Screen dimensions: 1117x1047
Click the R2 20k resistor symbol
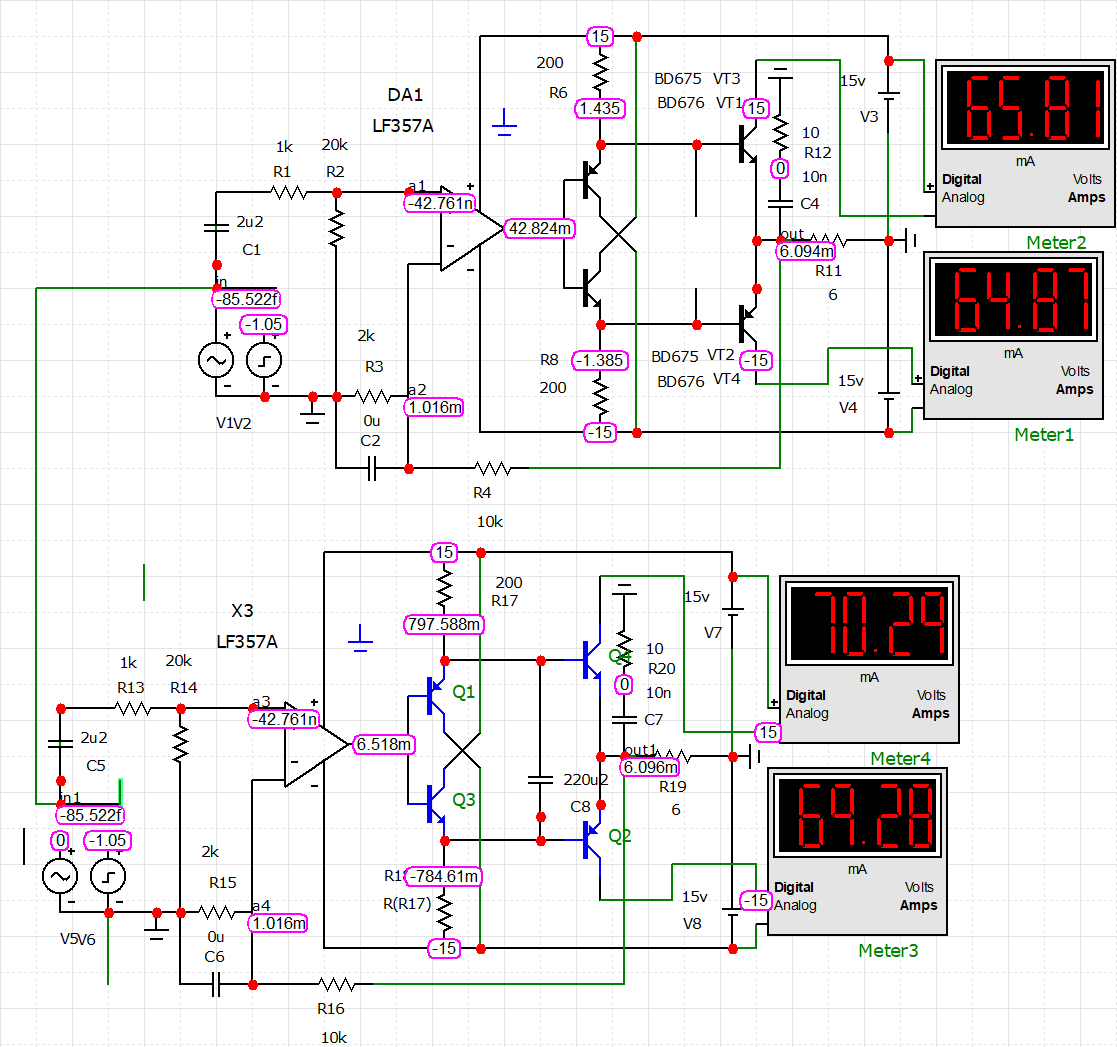[x=336, y=229]
